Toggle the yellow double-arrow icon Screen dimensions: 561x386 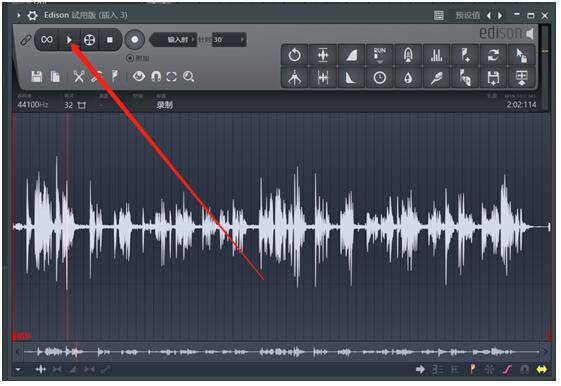click(x=542, y=369)
